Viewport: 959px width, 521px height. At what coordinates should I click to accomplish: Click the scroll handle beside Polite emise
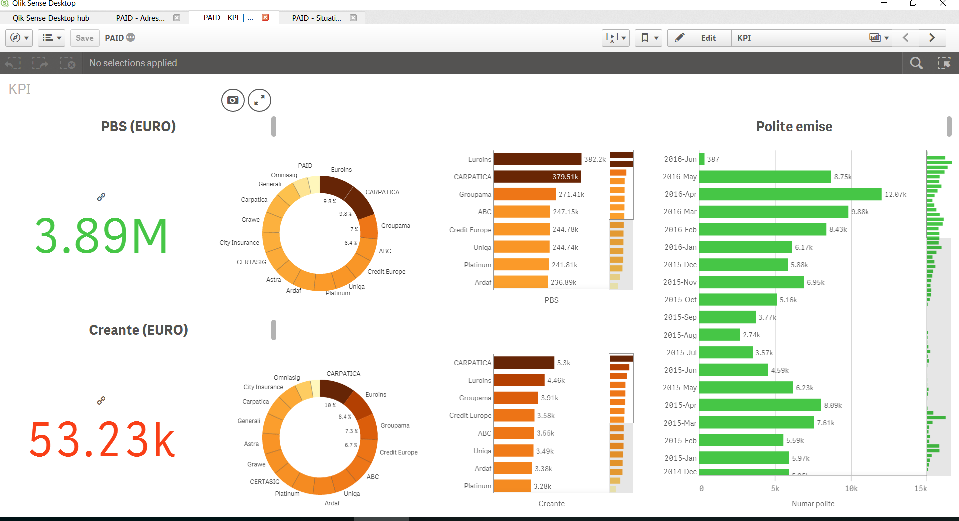click(949, 126)
